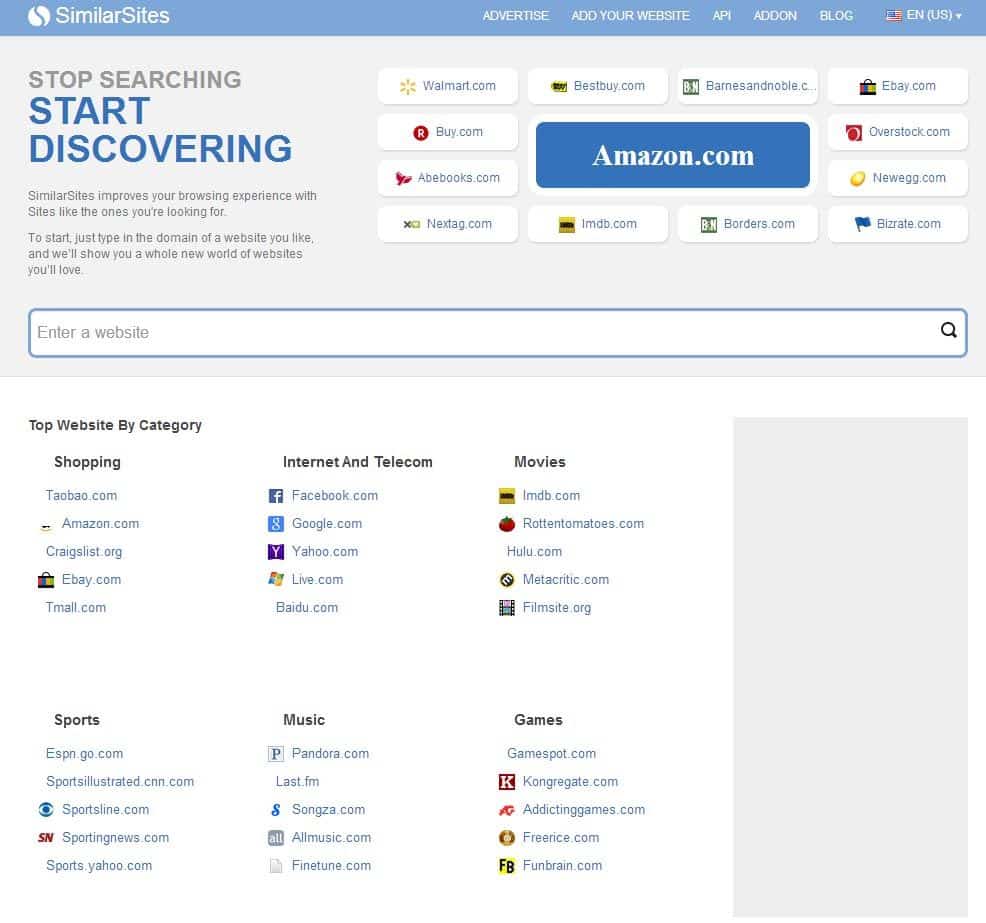Click the Facebook favicon in Internet list
986x923 pixels.
275,496
